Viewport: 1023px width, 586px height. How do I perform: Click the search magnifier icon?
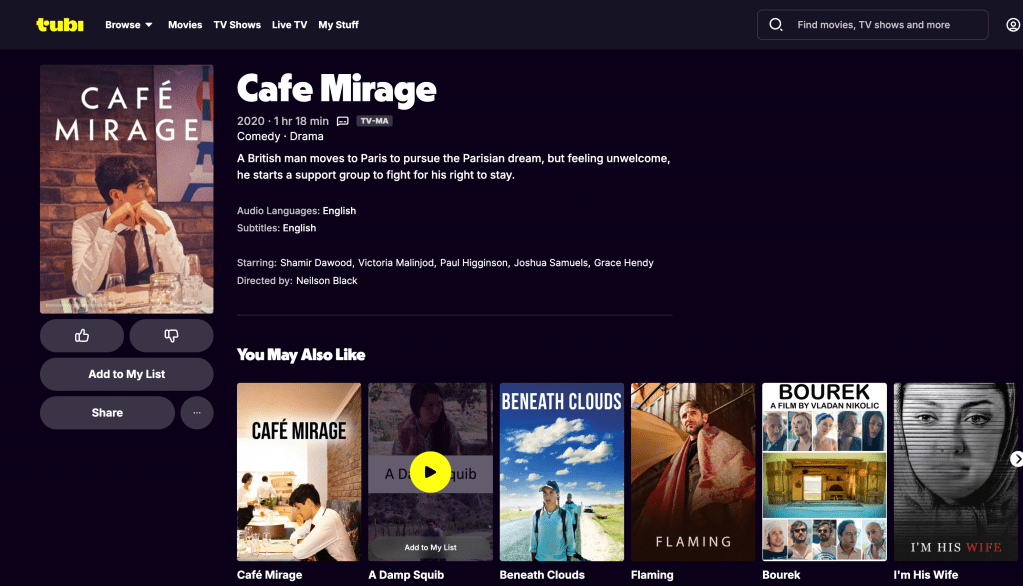[x=775, y=25]
